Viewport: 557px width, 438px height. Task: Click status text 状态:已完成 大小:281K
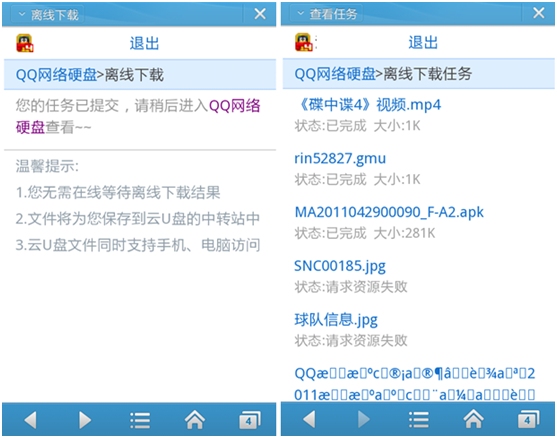365,233
